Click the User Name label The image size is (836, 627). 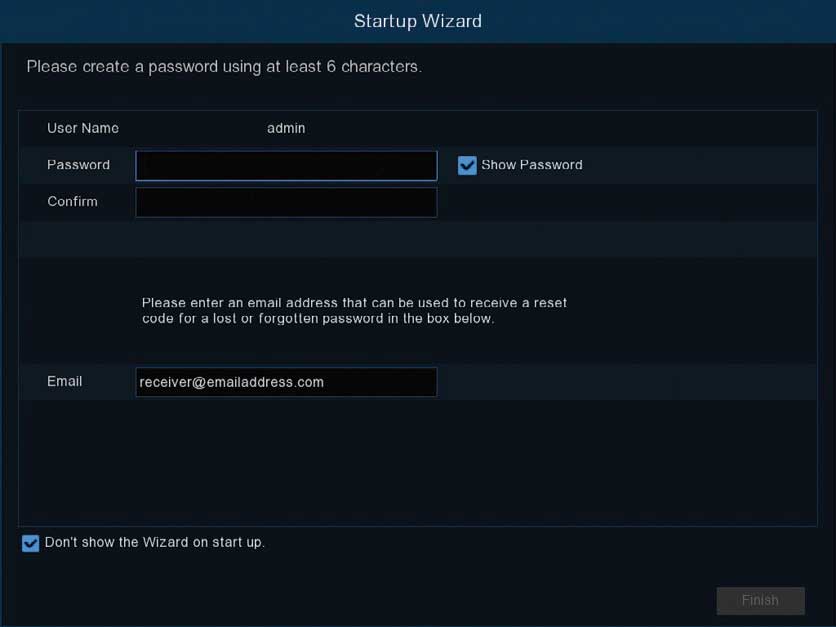pyautogui.click(x=83, y=128)
